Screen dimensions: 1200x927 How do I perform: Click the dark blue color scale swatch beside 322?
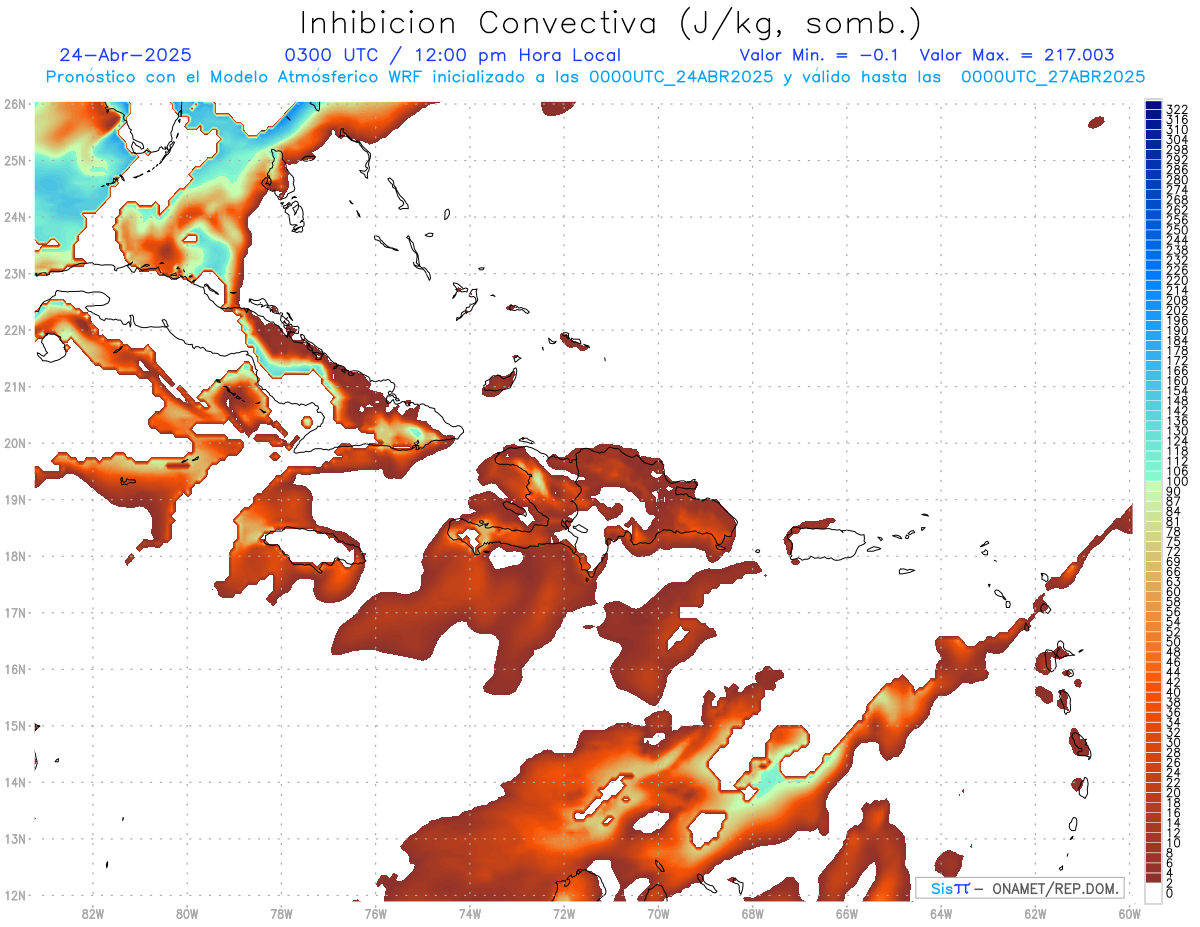click(x=1153, y=107)
